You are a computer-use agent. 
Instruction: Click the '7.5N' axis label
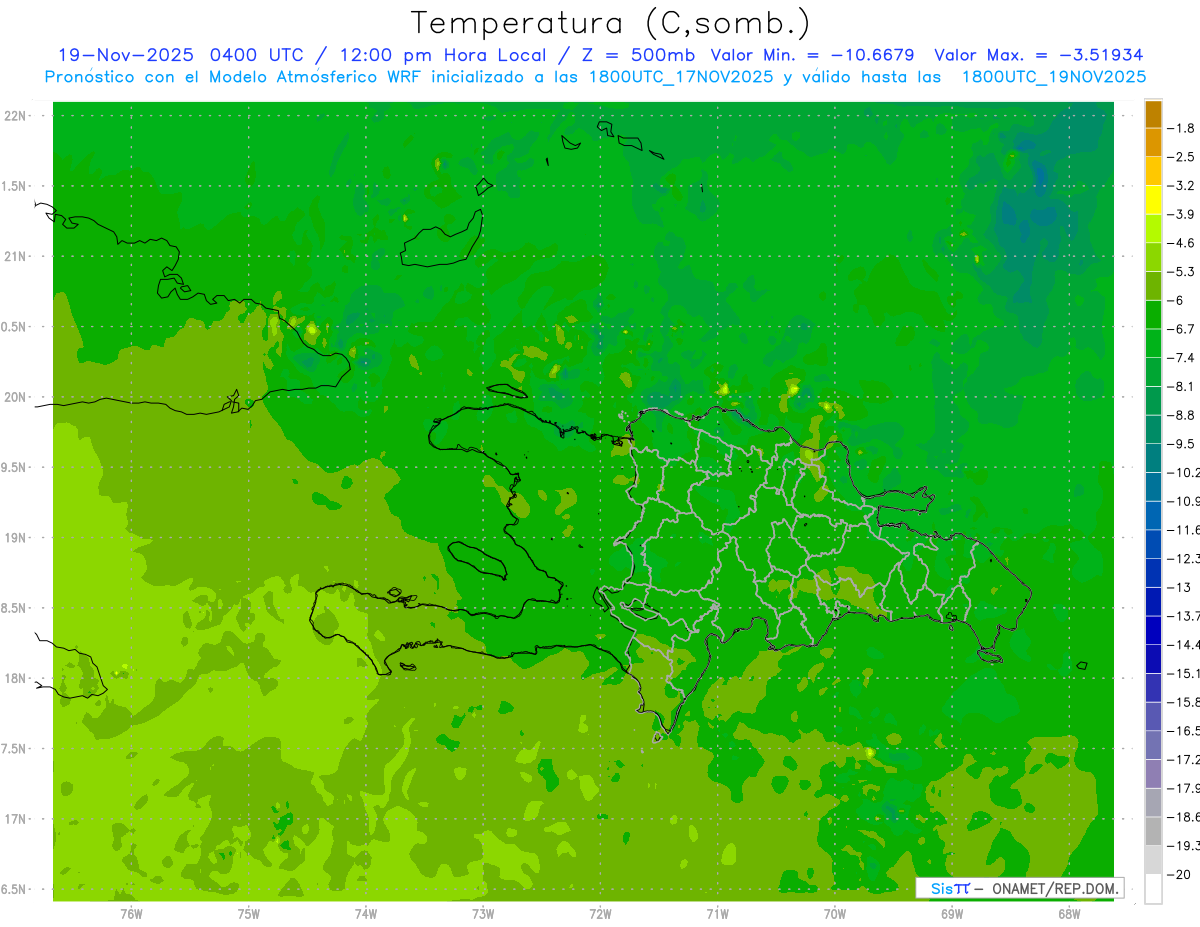(x=14, y=749)
